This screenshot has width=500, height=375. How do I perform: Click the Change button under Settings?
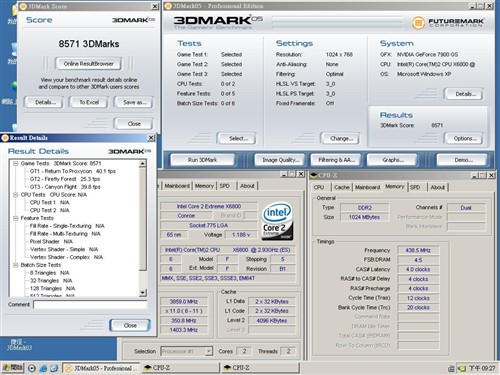[x=340, y=138]
